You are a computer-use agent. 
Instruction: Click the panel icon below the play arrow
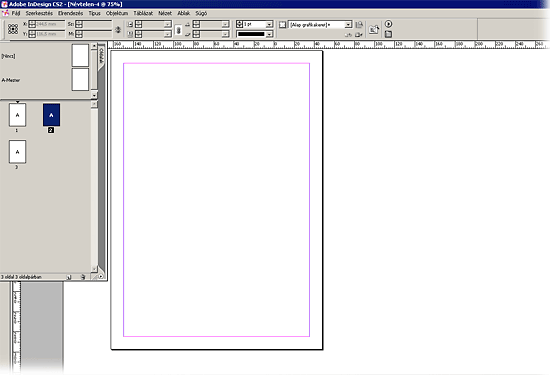point(388,34)
